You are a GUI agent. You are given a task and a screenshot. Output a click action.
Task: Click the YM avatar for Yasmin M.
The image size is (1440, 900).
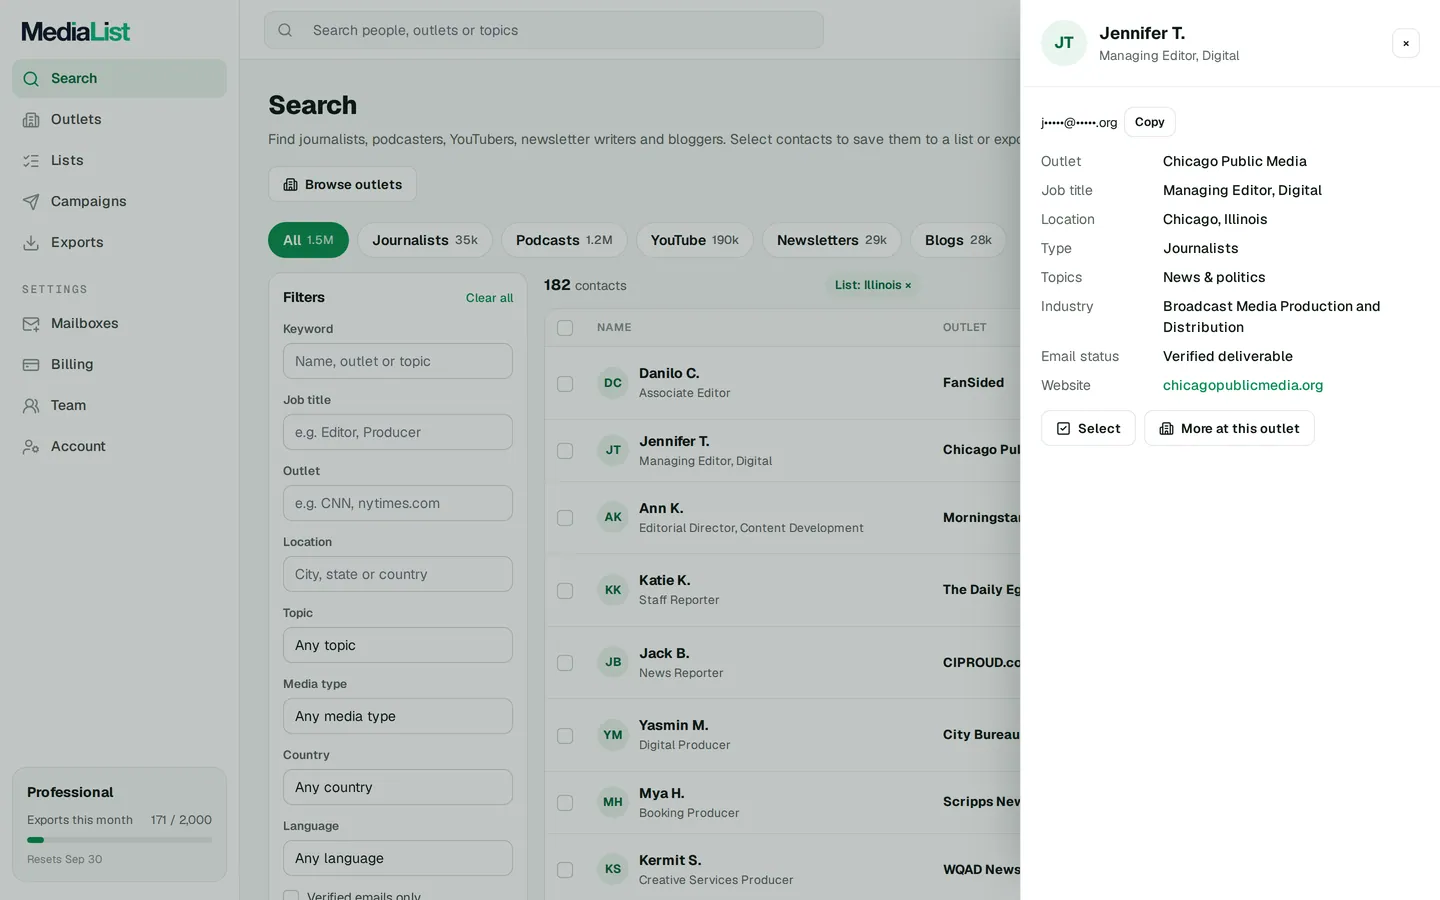tap(613, 735)
